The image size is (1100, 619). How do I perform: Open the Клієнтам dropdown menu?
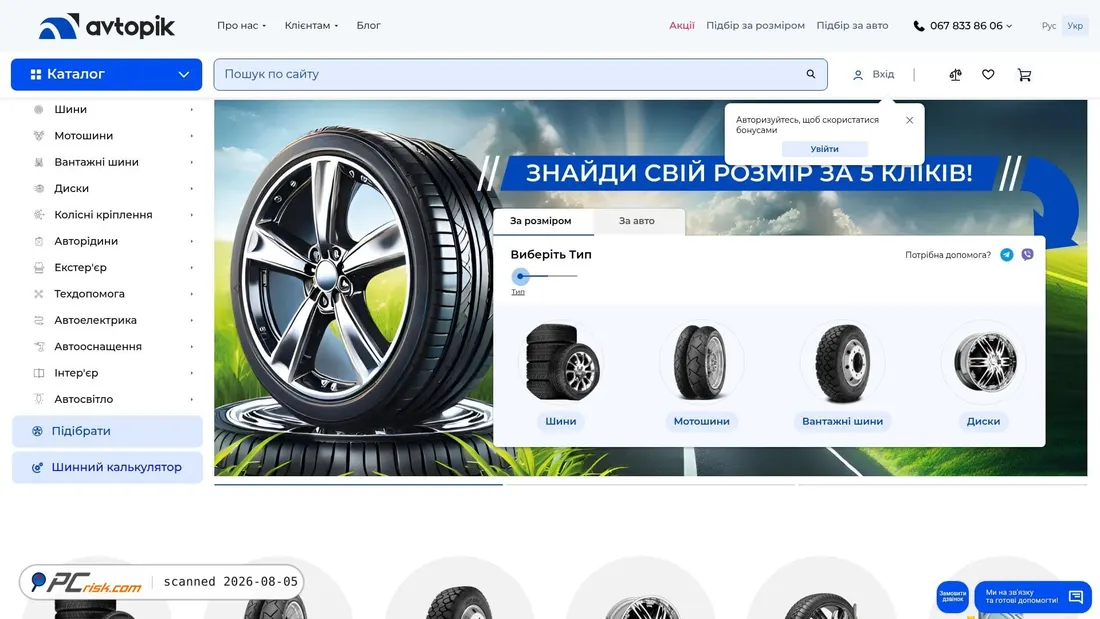pos(311,26)
